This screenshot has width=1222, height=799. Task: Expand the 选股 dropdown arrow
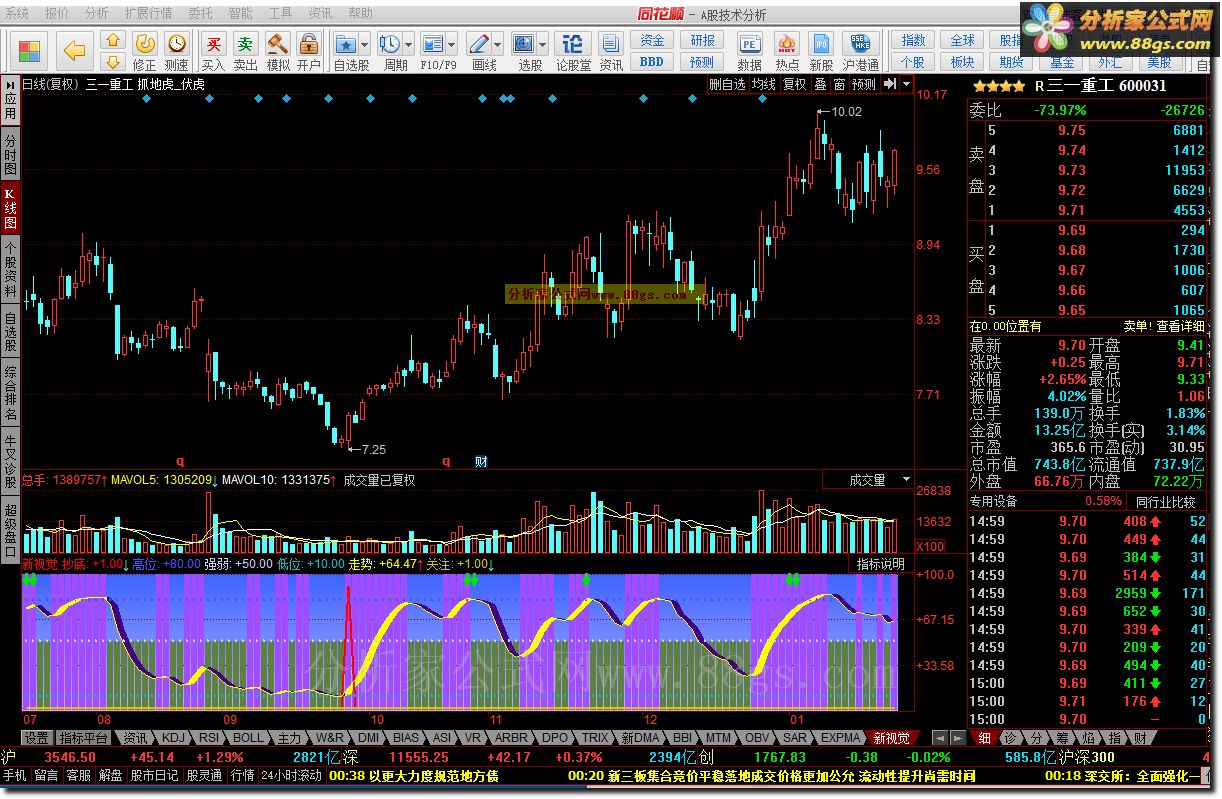click(543, 44)
